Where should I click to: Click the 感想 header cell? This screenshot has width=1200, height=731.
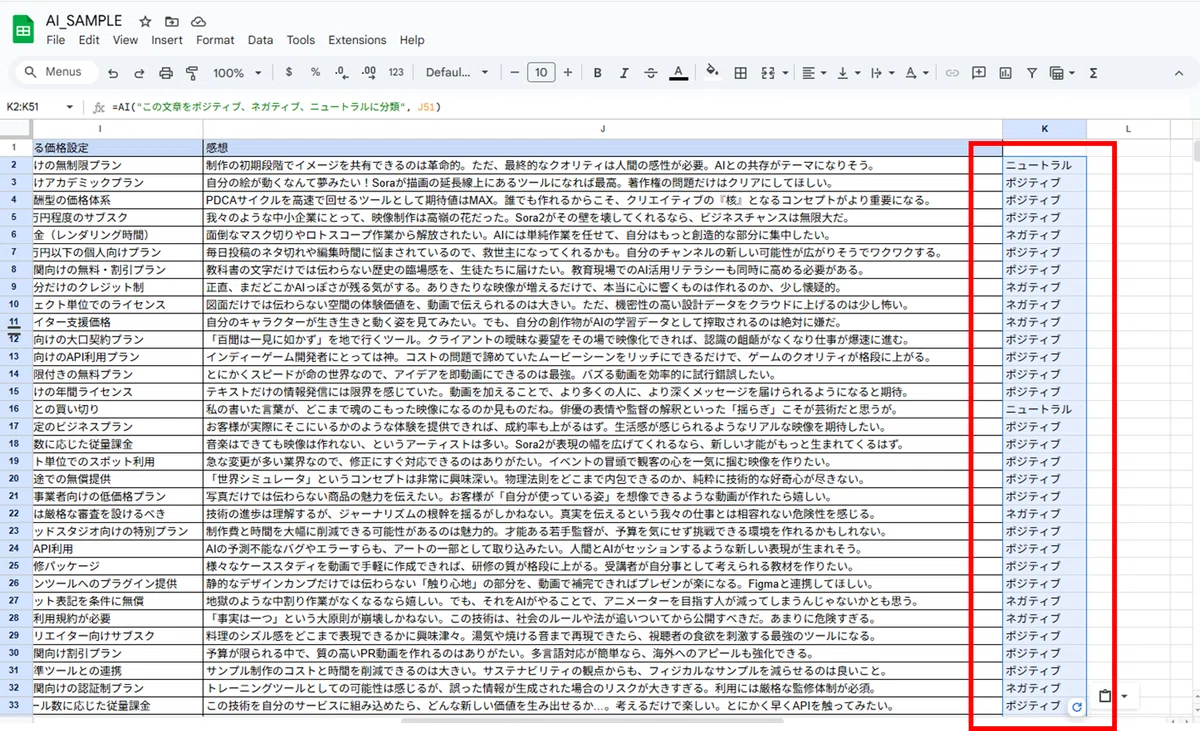coord(602,147)
